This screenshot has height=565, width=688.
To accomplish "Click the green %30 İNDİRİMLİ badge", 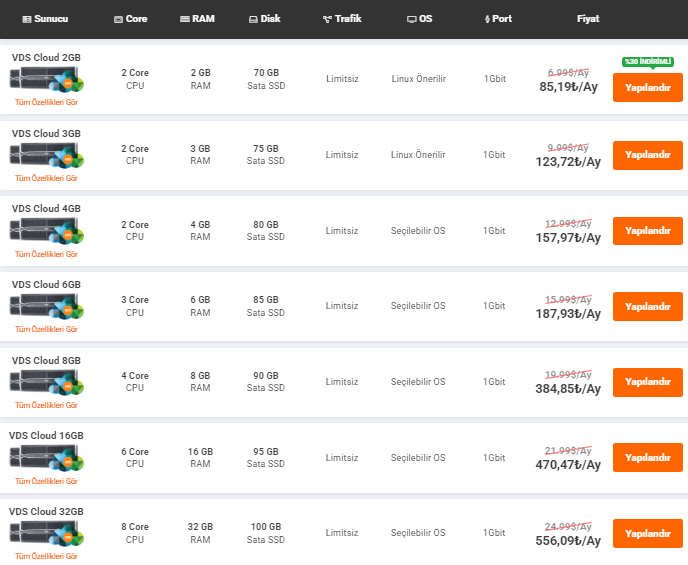I will point(647,62).
